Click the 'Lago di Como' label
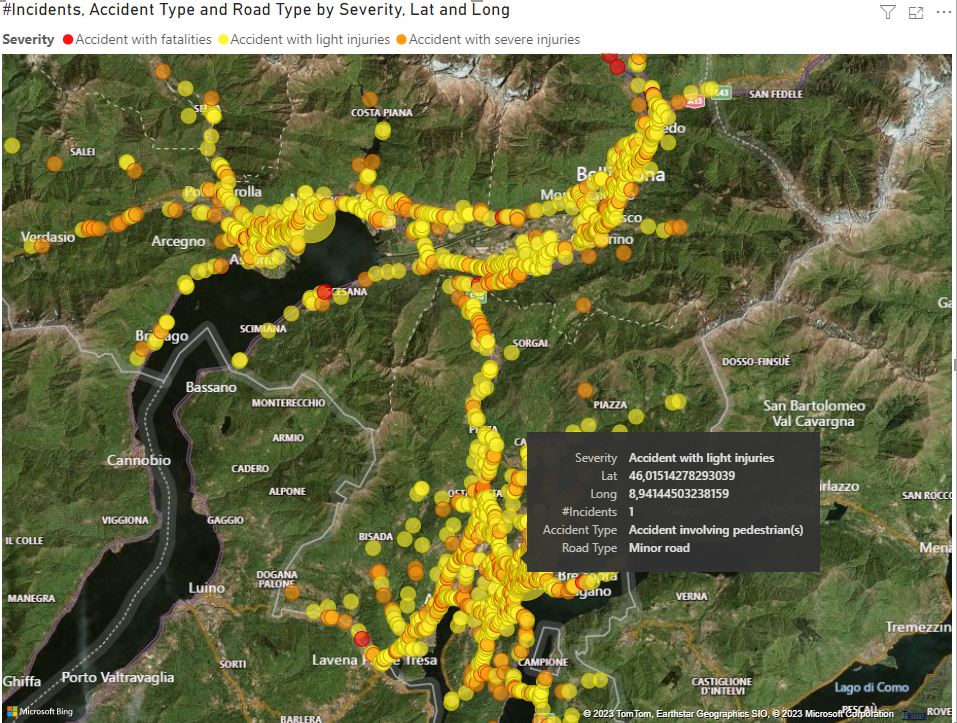This screenshot has width=957, height=723. coord(872,688)
